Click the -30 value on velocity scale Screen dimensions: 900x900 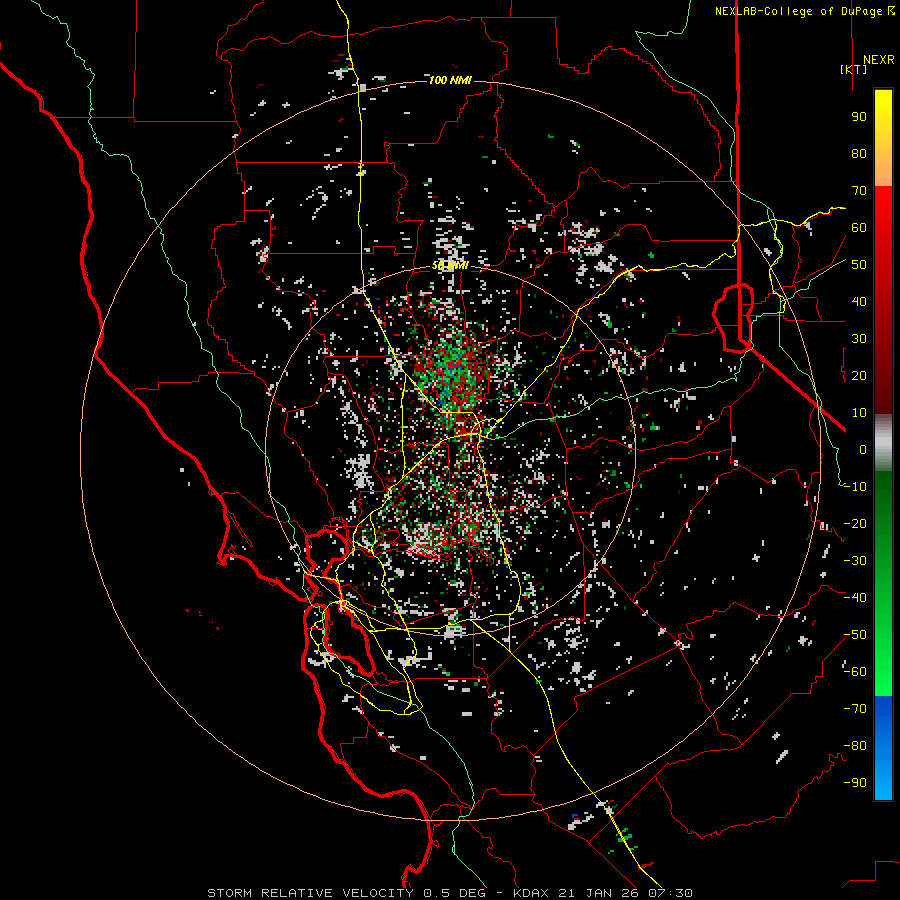coord(855,561)
